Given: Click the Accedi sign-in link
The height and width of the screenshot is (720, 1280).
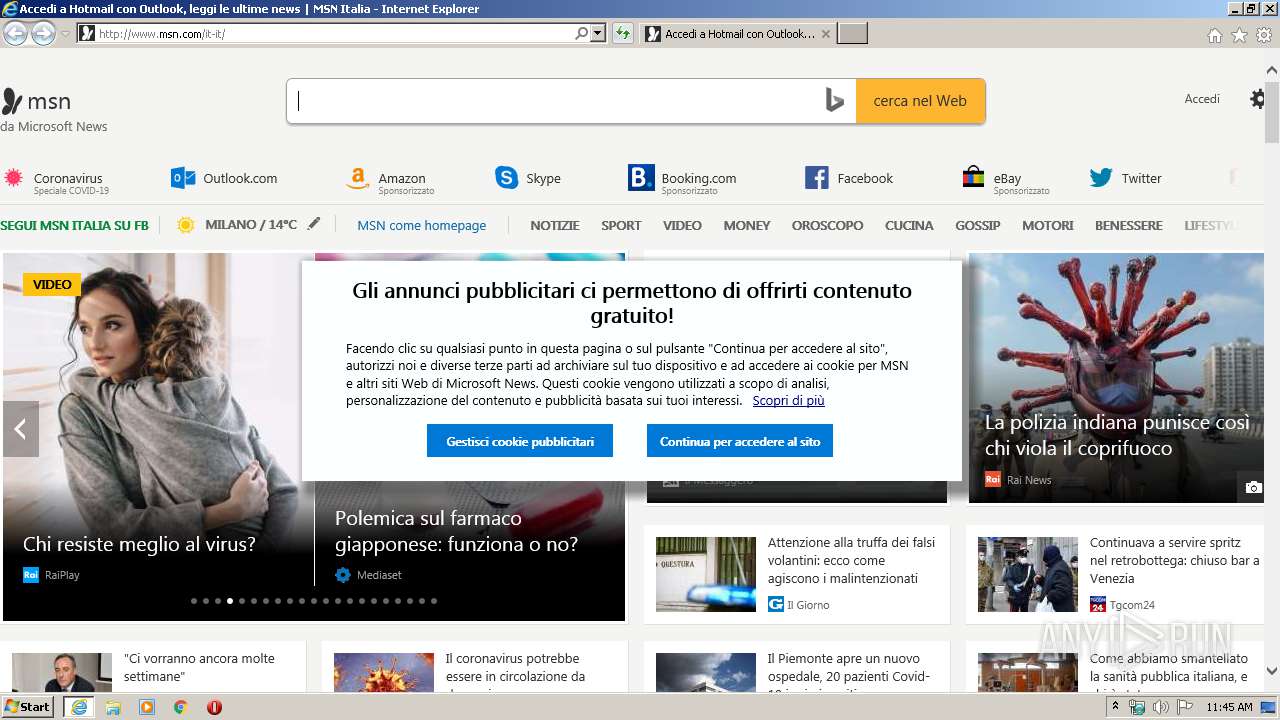Looking at the screenshot, I should tap(1202, 99).
